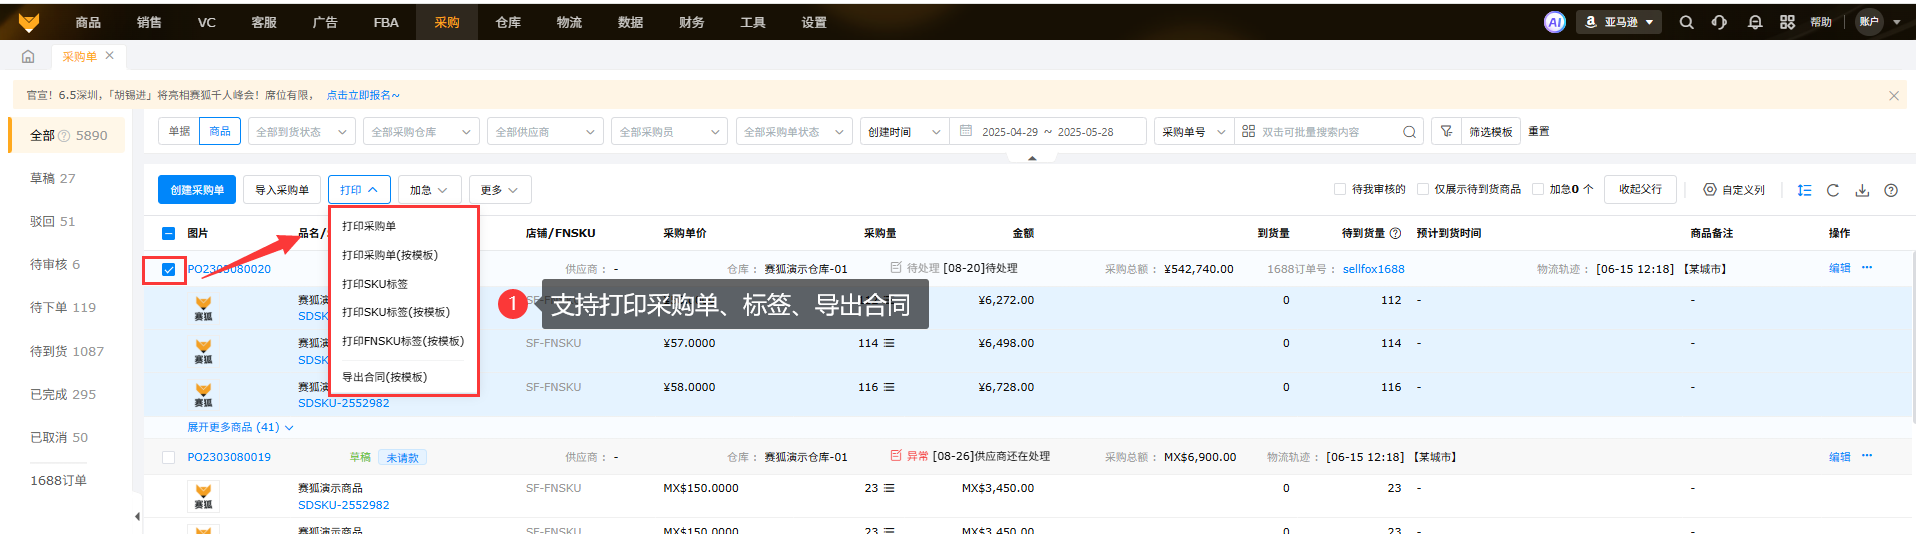Change row height with line-spacing icon

[1804, 190]
